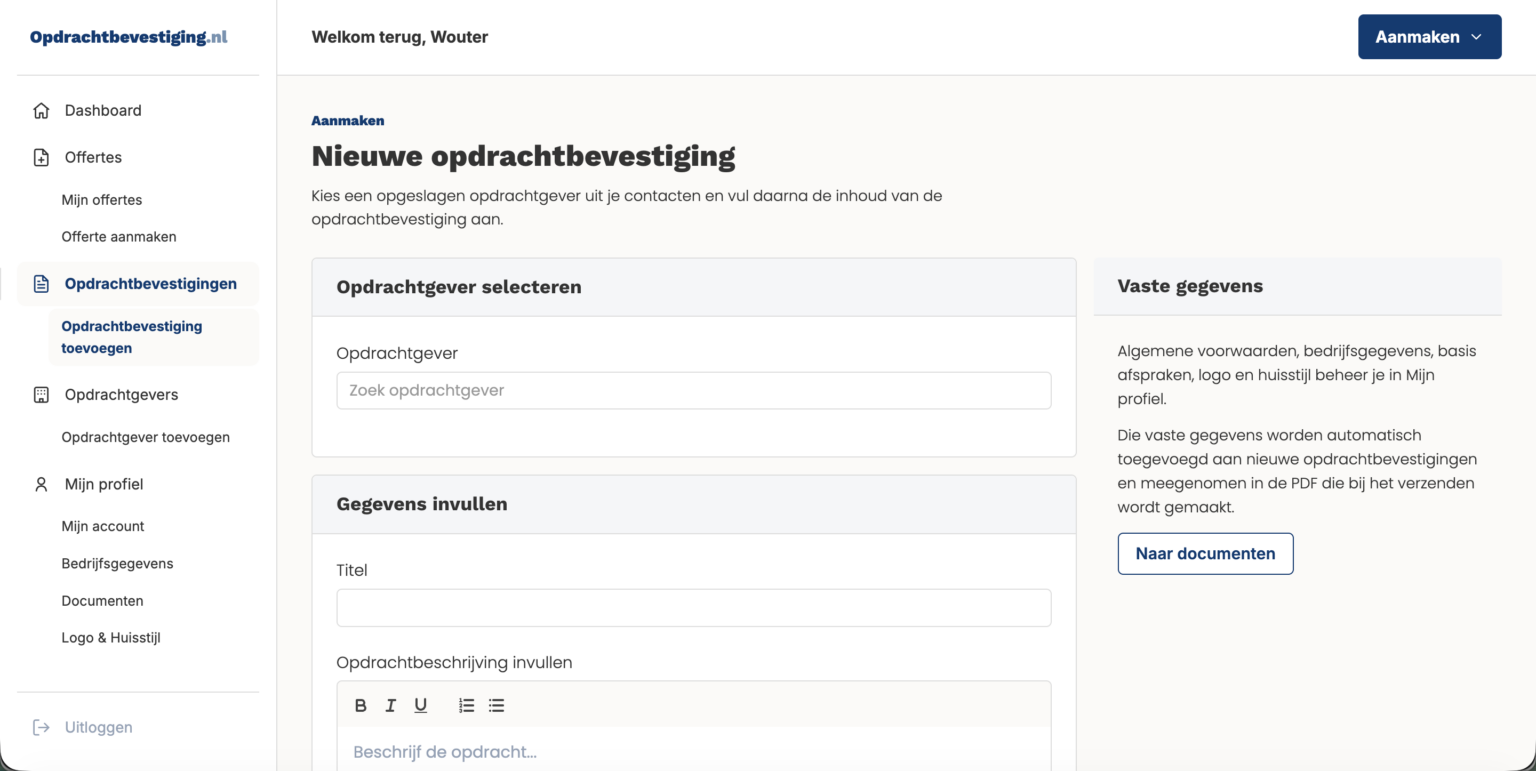Open the Zoek opdrachtgever search field
The height and width of the screenshot is (771, 1536).
tap(694, 391)
